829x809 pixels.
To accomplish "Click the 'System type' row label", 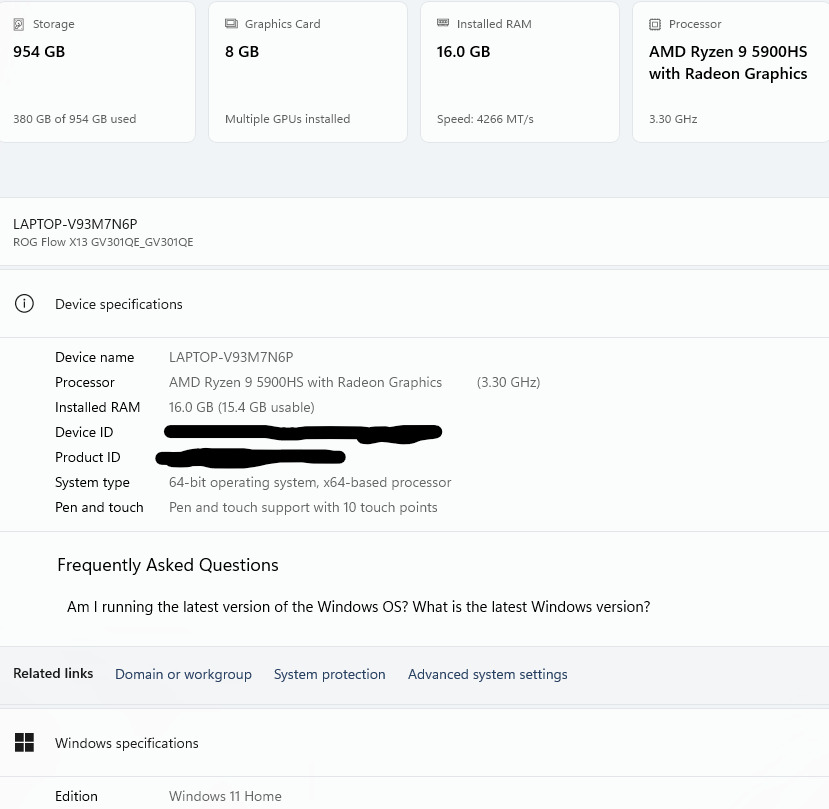I will pyautogui.click(x=92, y=482).
